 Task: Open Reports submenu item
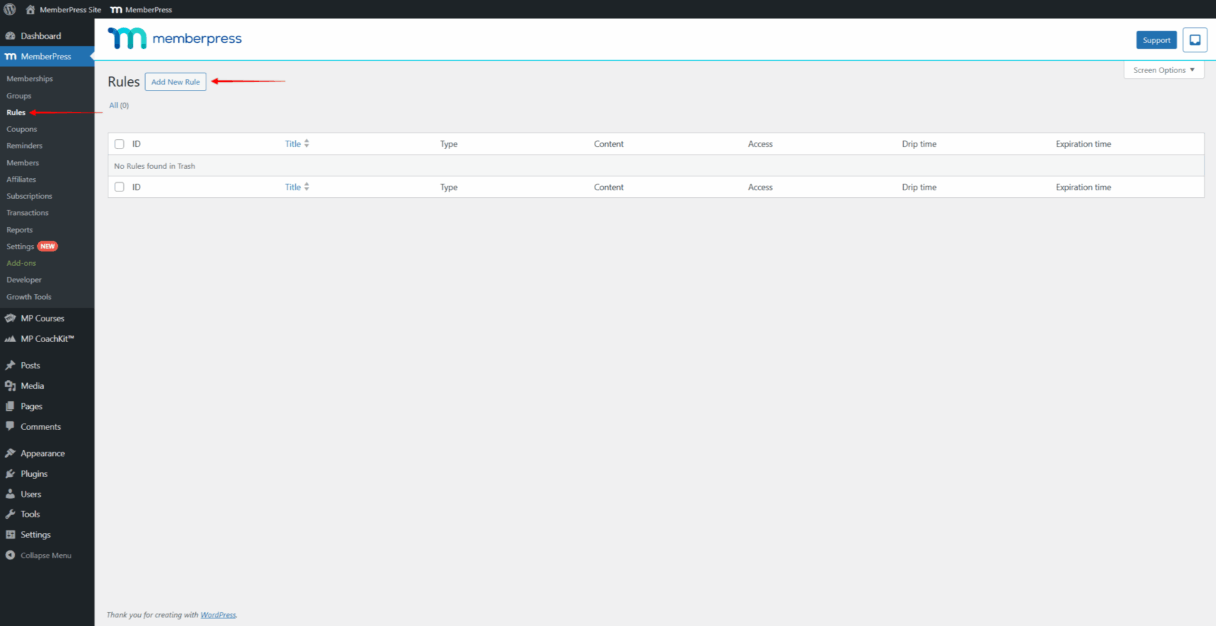pos(20,230)
